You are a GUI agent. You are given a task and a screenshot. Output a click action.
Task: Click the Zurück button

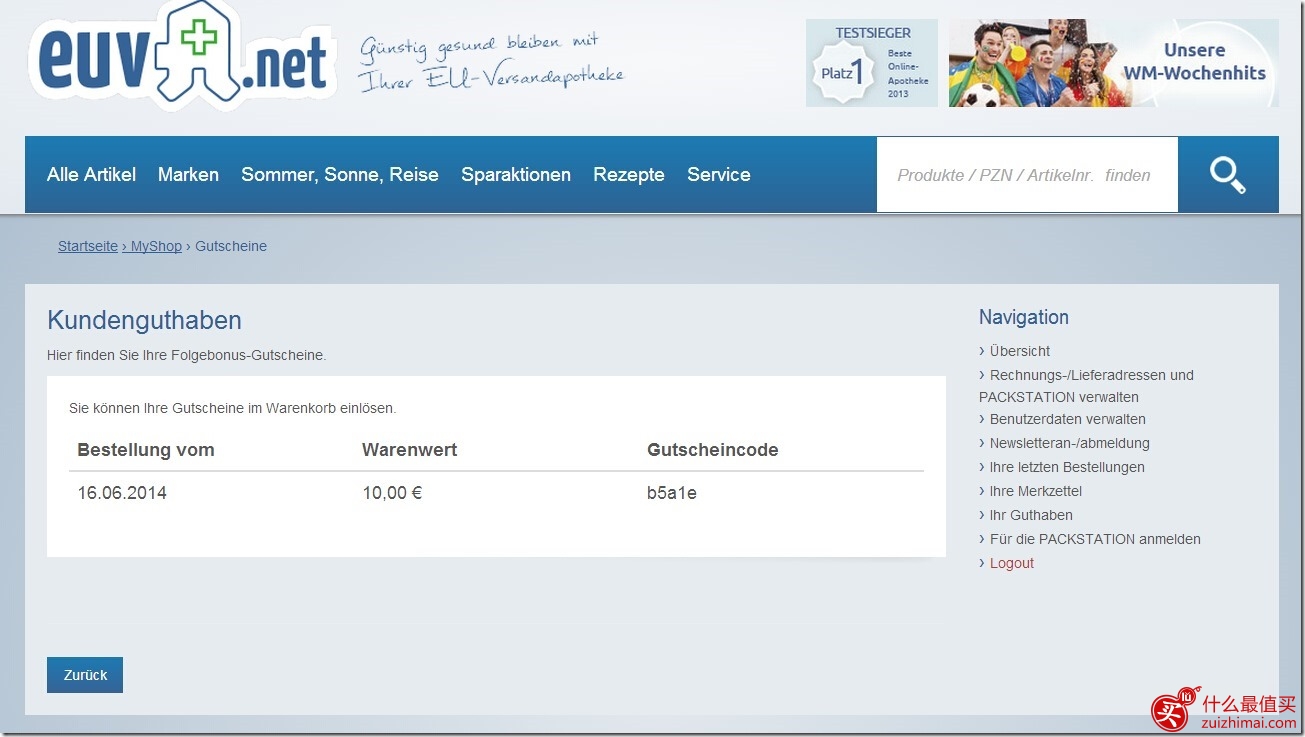point(85,675)
